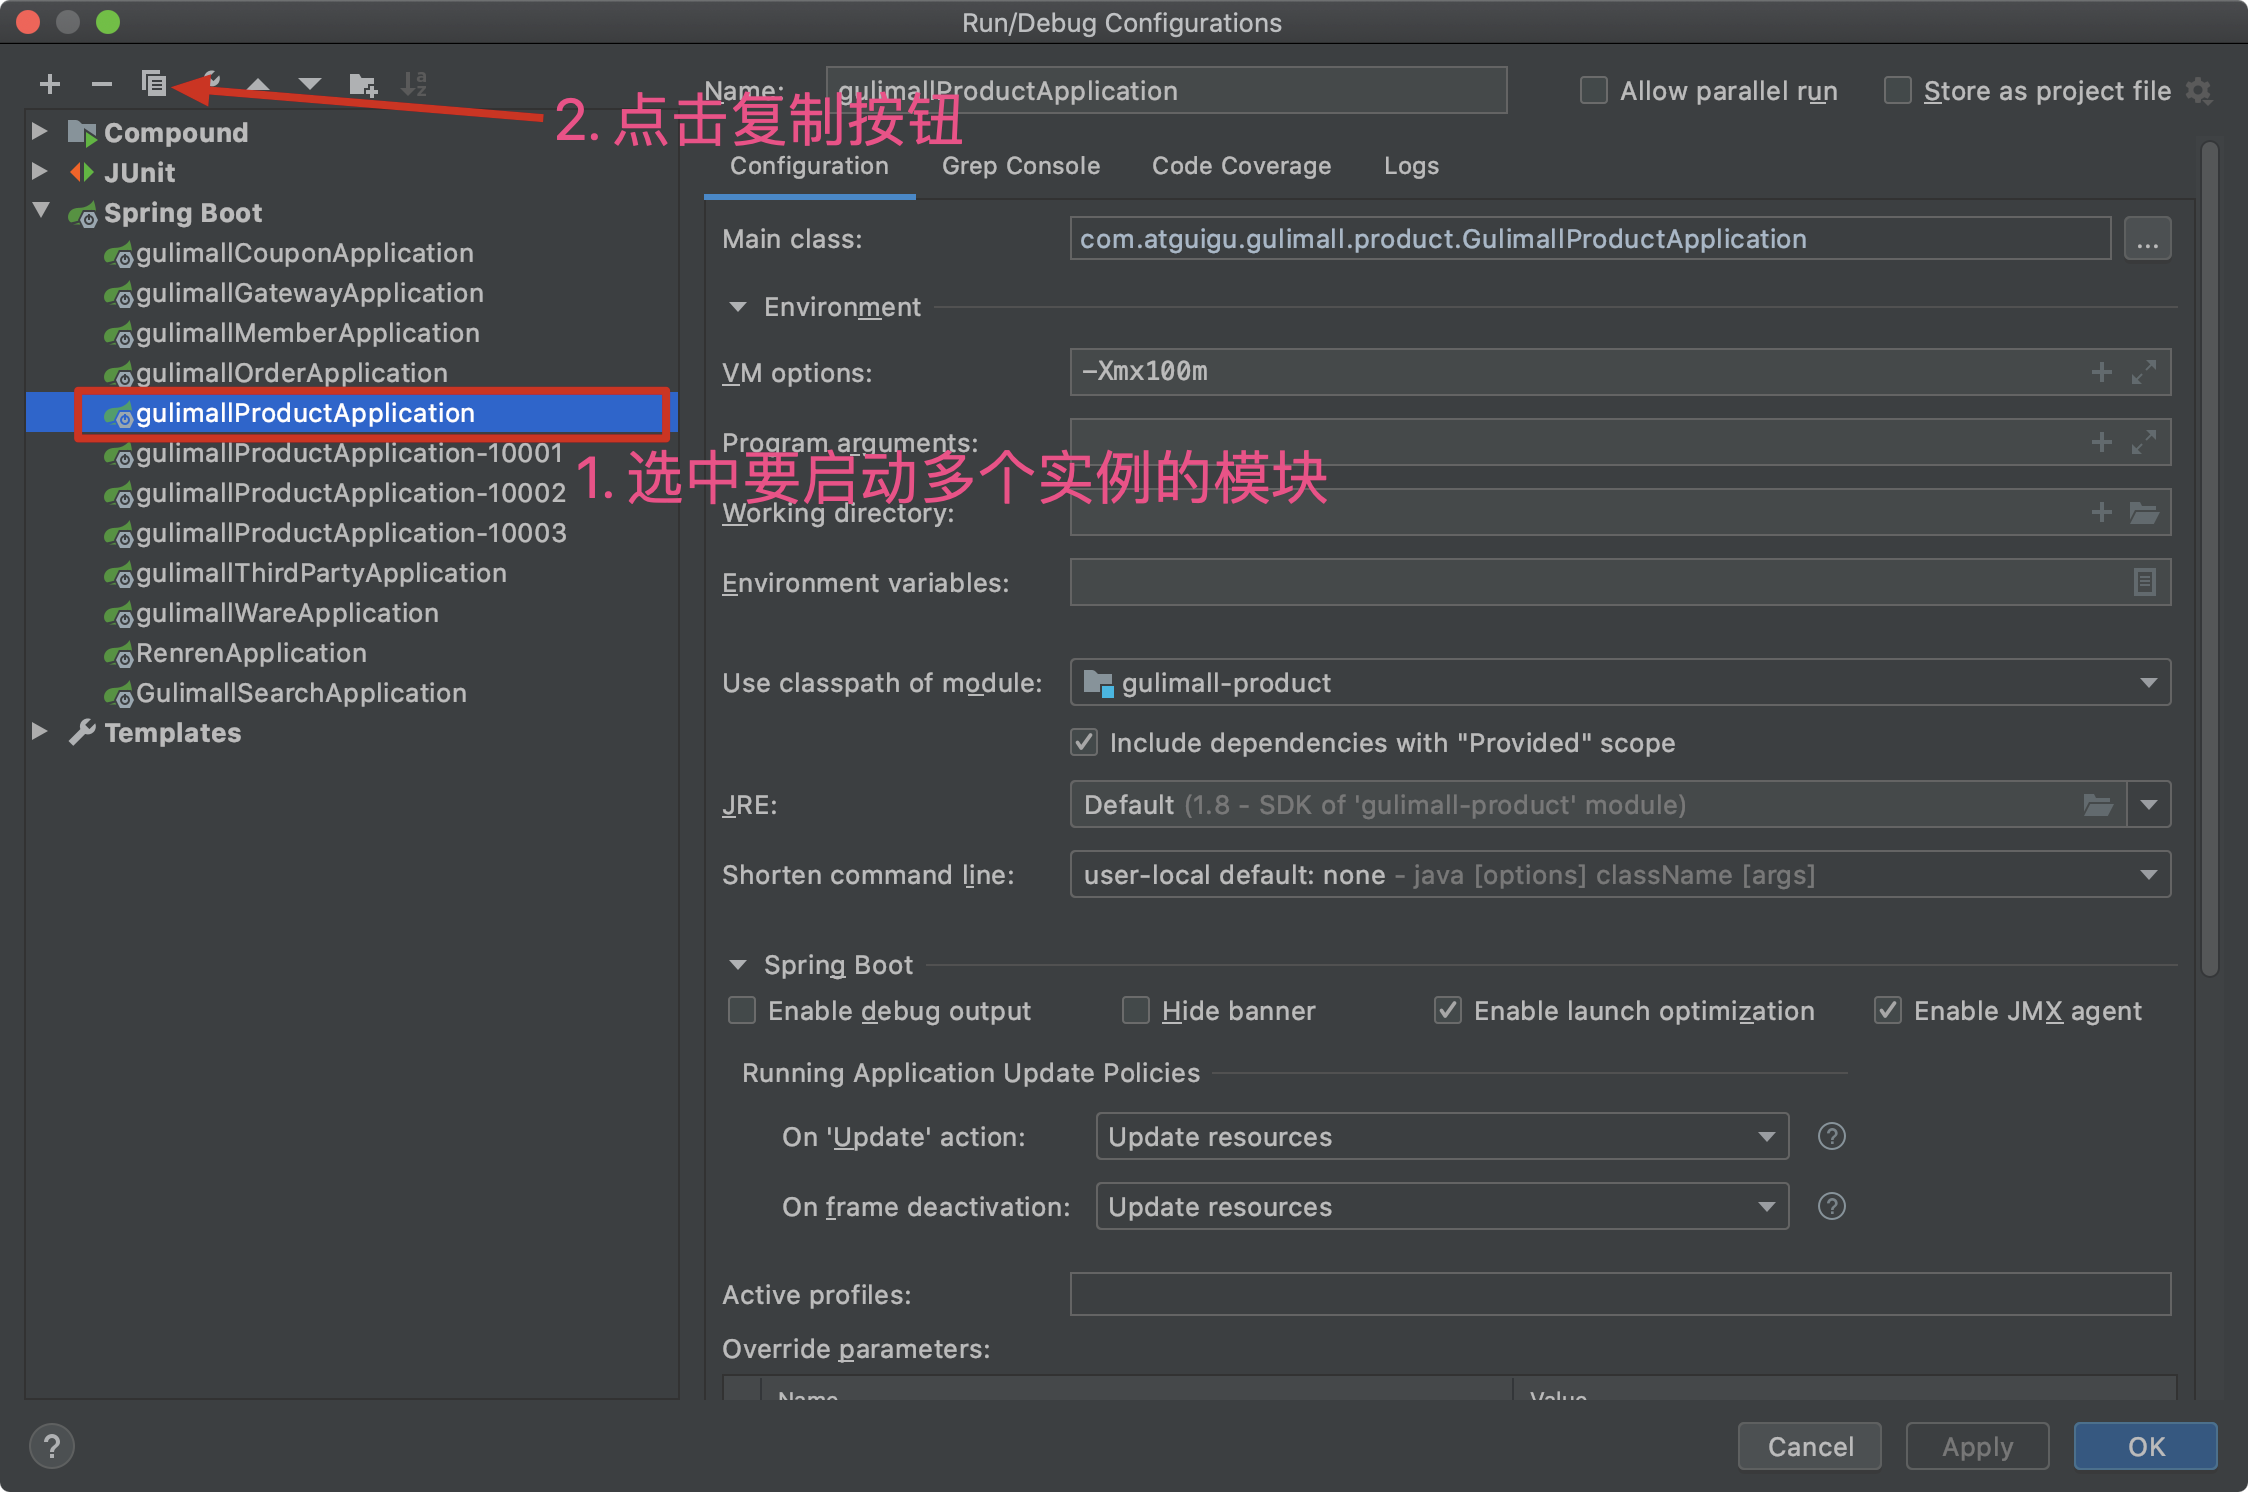The width and height of the screenshot is (2248, 1492).
Task: Enable the Allow parallel run checkbox
Action: 1592,90
